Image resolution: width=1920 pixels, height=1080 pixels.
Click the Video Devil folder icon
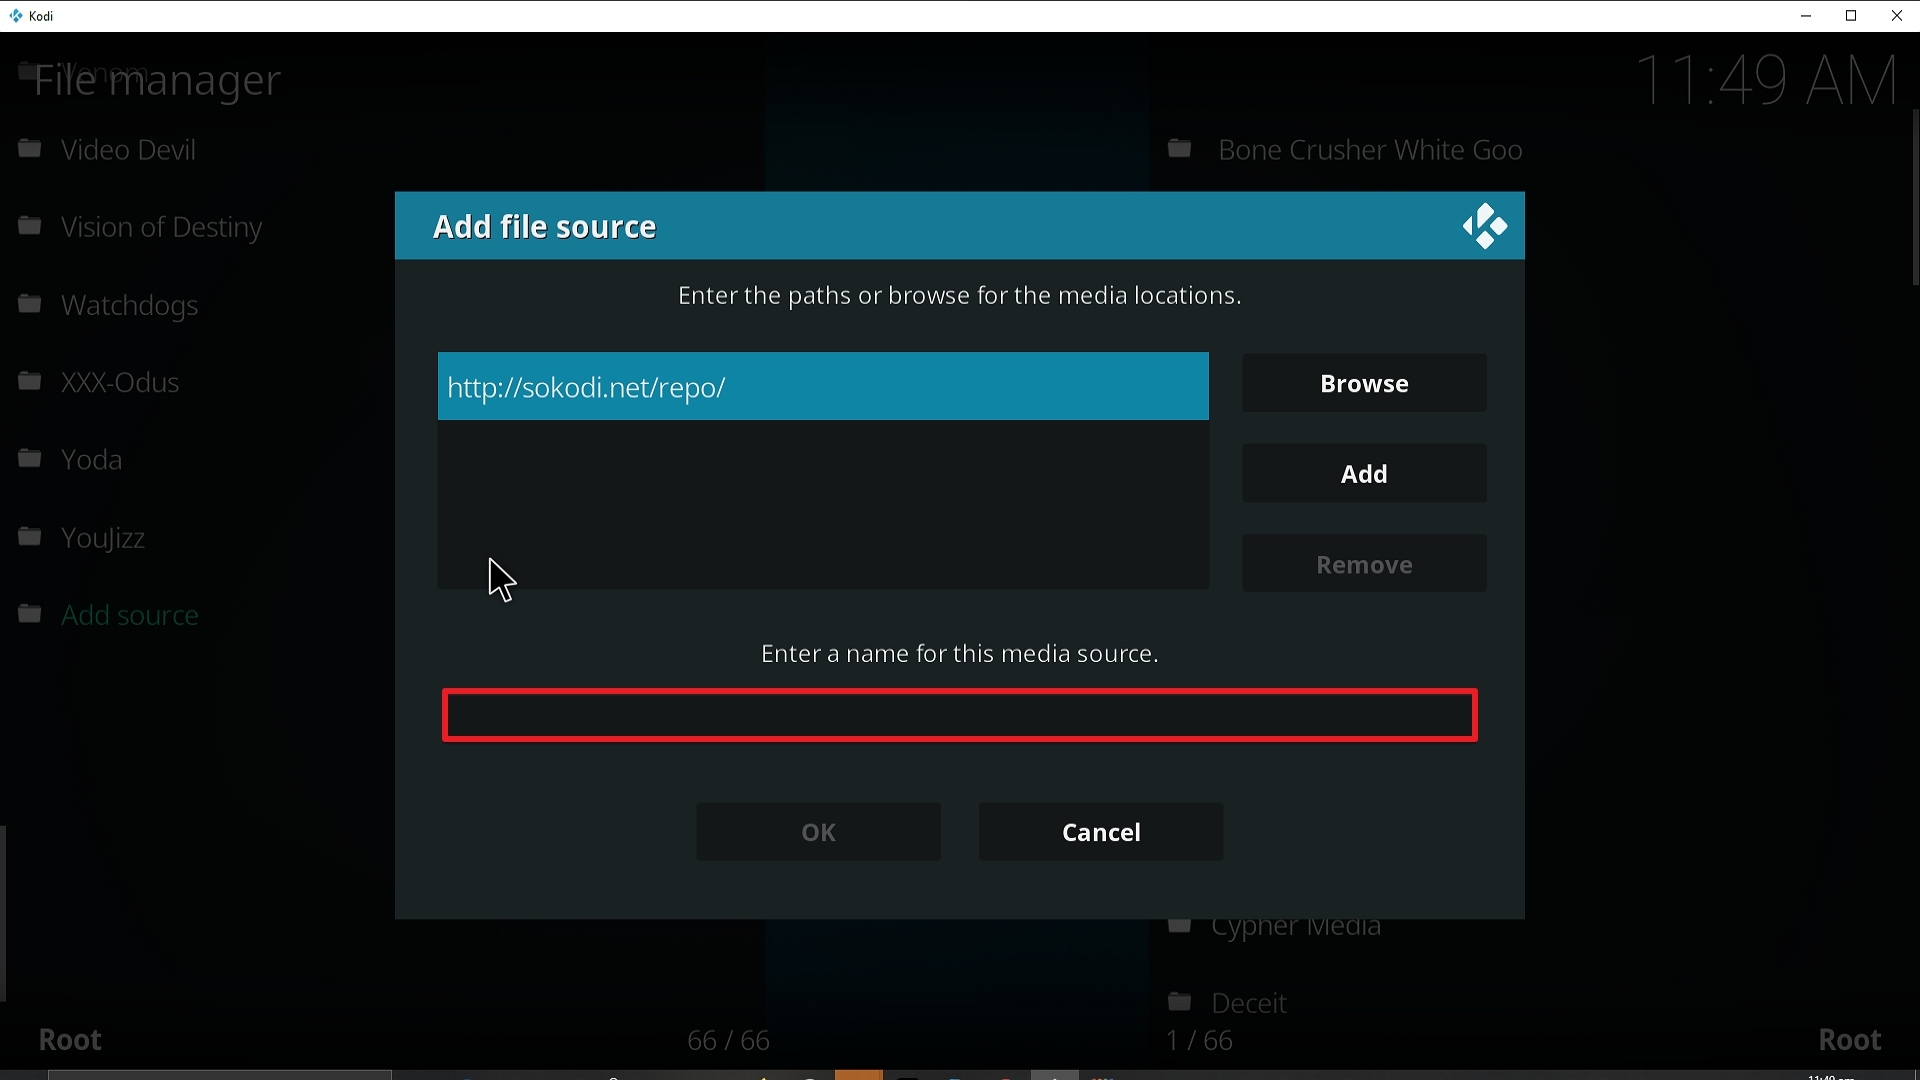pyautogui.click(x=31, y=150)
